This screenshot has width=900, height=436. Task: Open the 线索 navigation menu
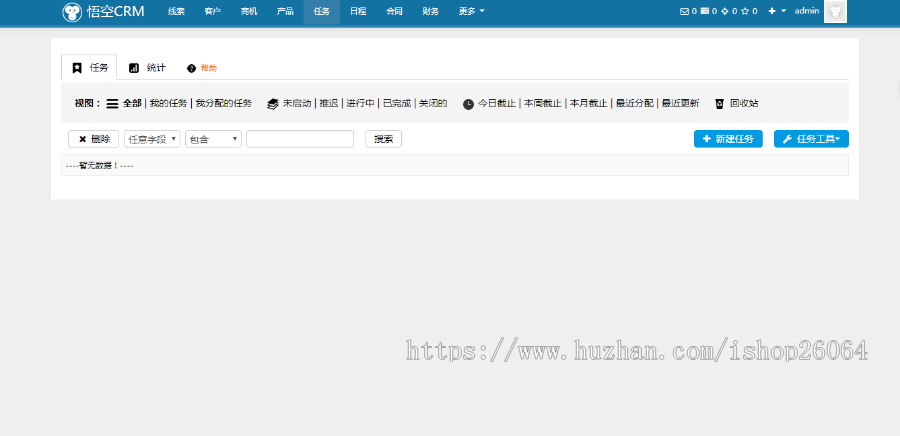176,11
